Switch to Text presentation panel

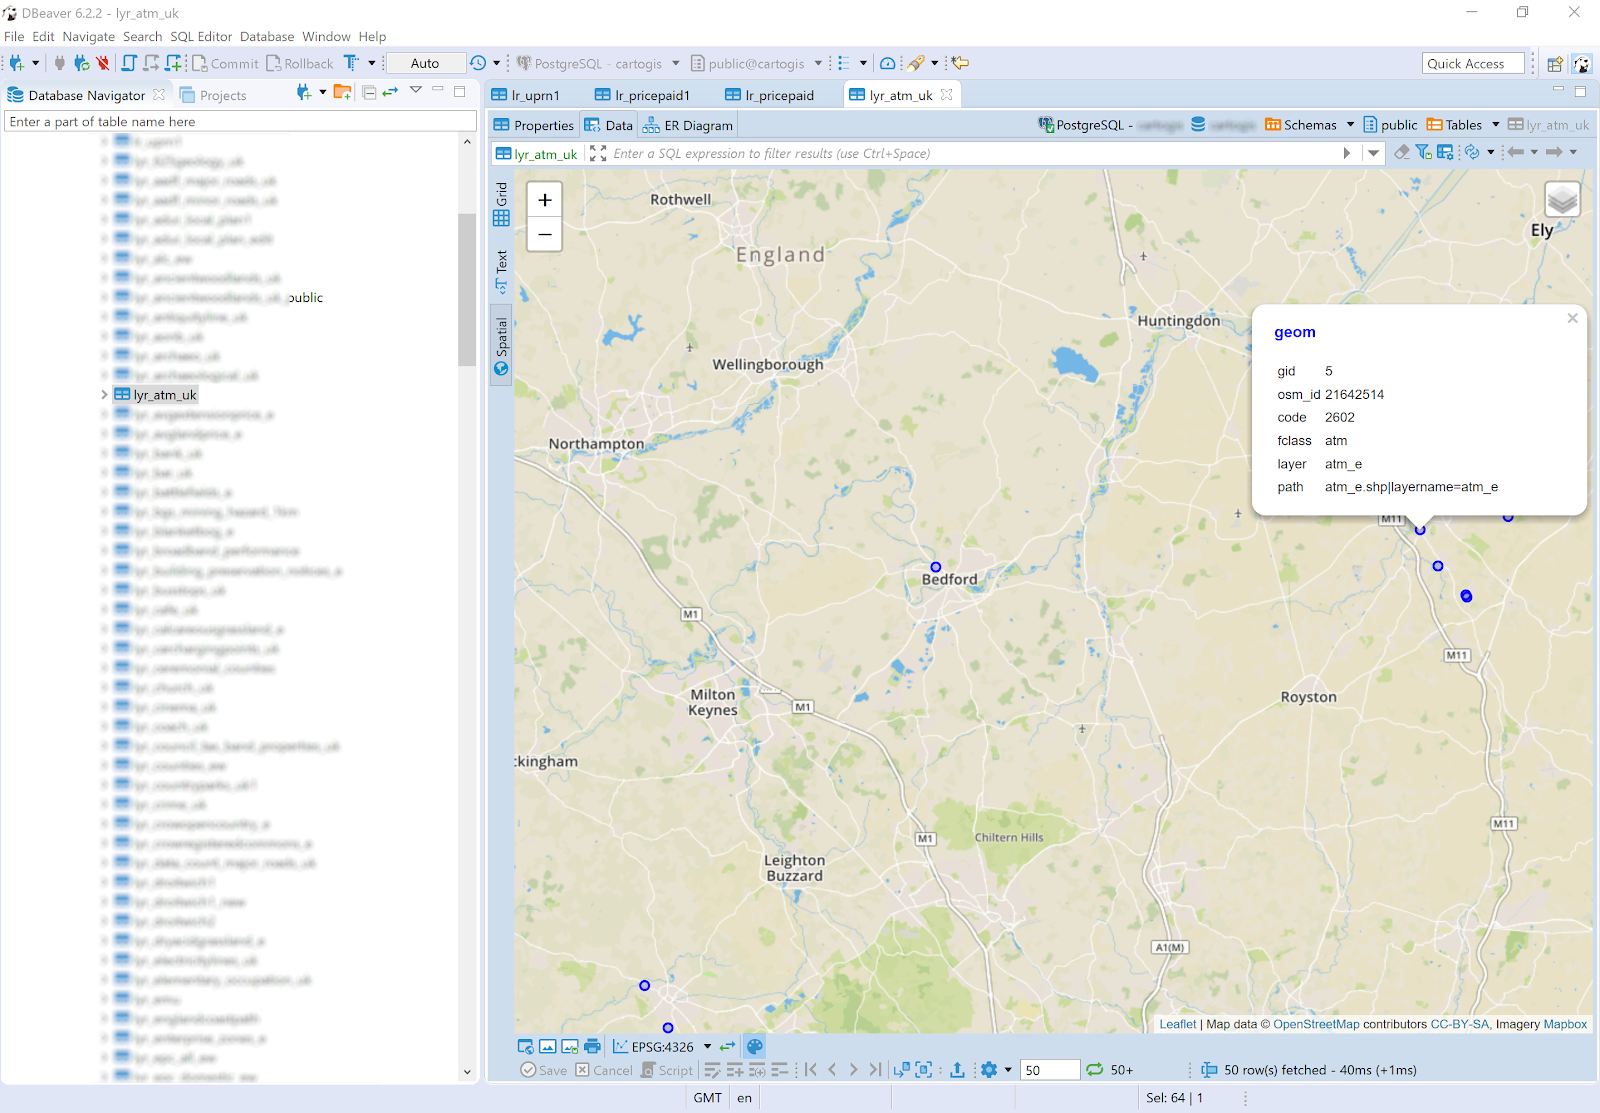click(x=501, y=271)
